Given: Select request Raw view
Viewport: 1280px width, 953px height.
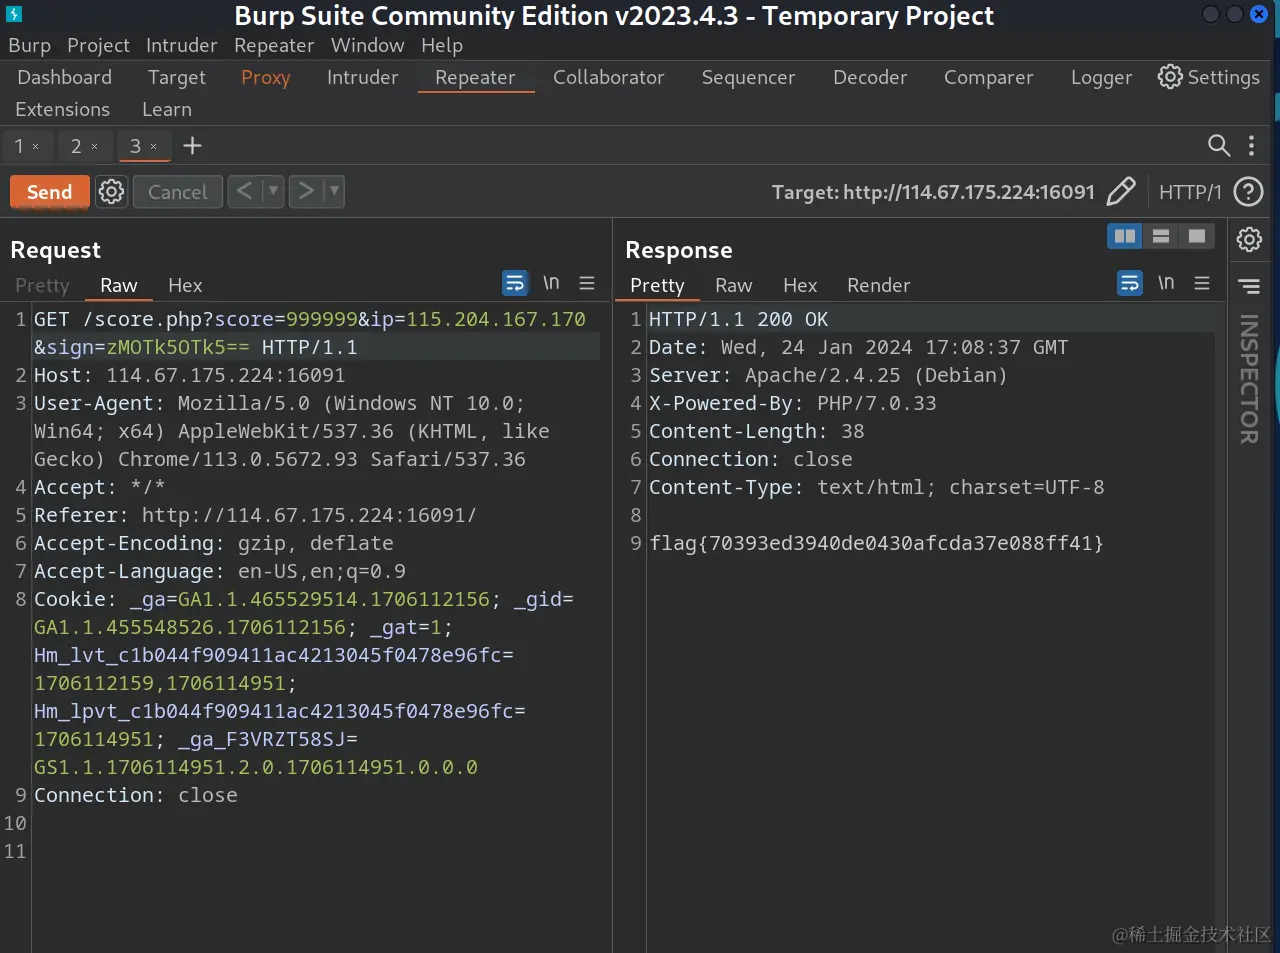Looking at the screenshot, I should 119,285.
